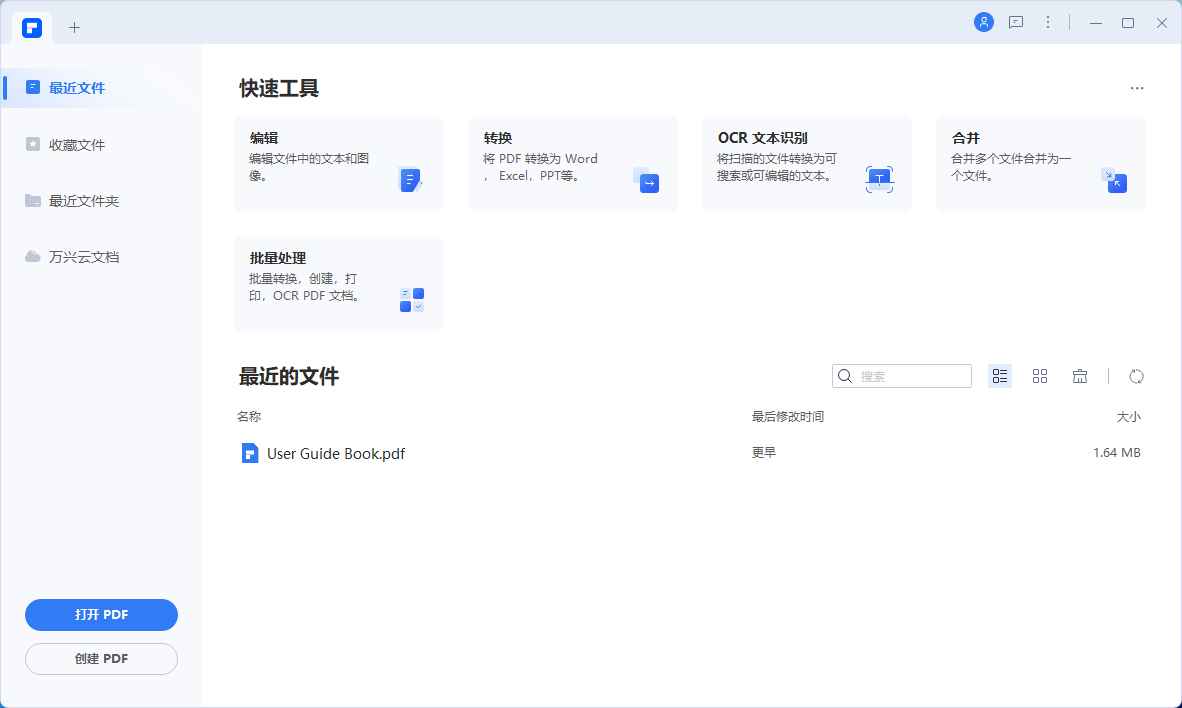Open the three-dot menu in the titlebar
The height and width of the screenshot is (708, 1182).
click(x=1047, y=22)
